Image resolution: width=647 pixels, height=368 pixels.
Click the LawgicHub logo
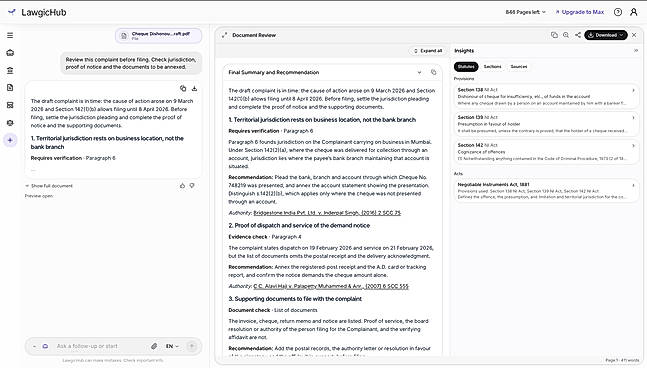coord(38,12)
